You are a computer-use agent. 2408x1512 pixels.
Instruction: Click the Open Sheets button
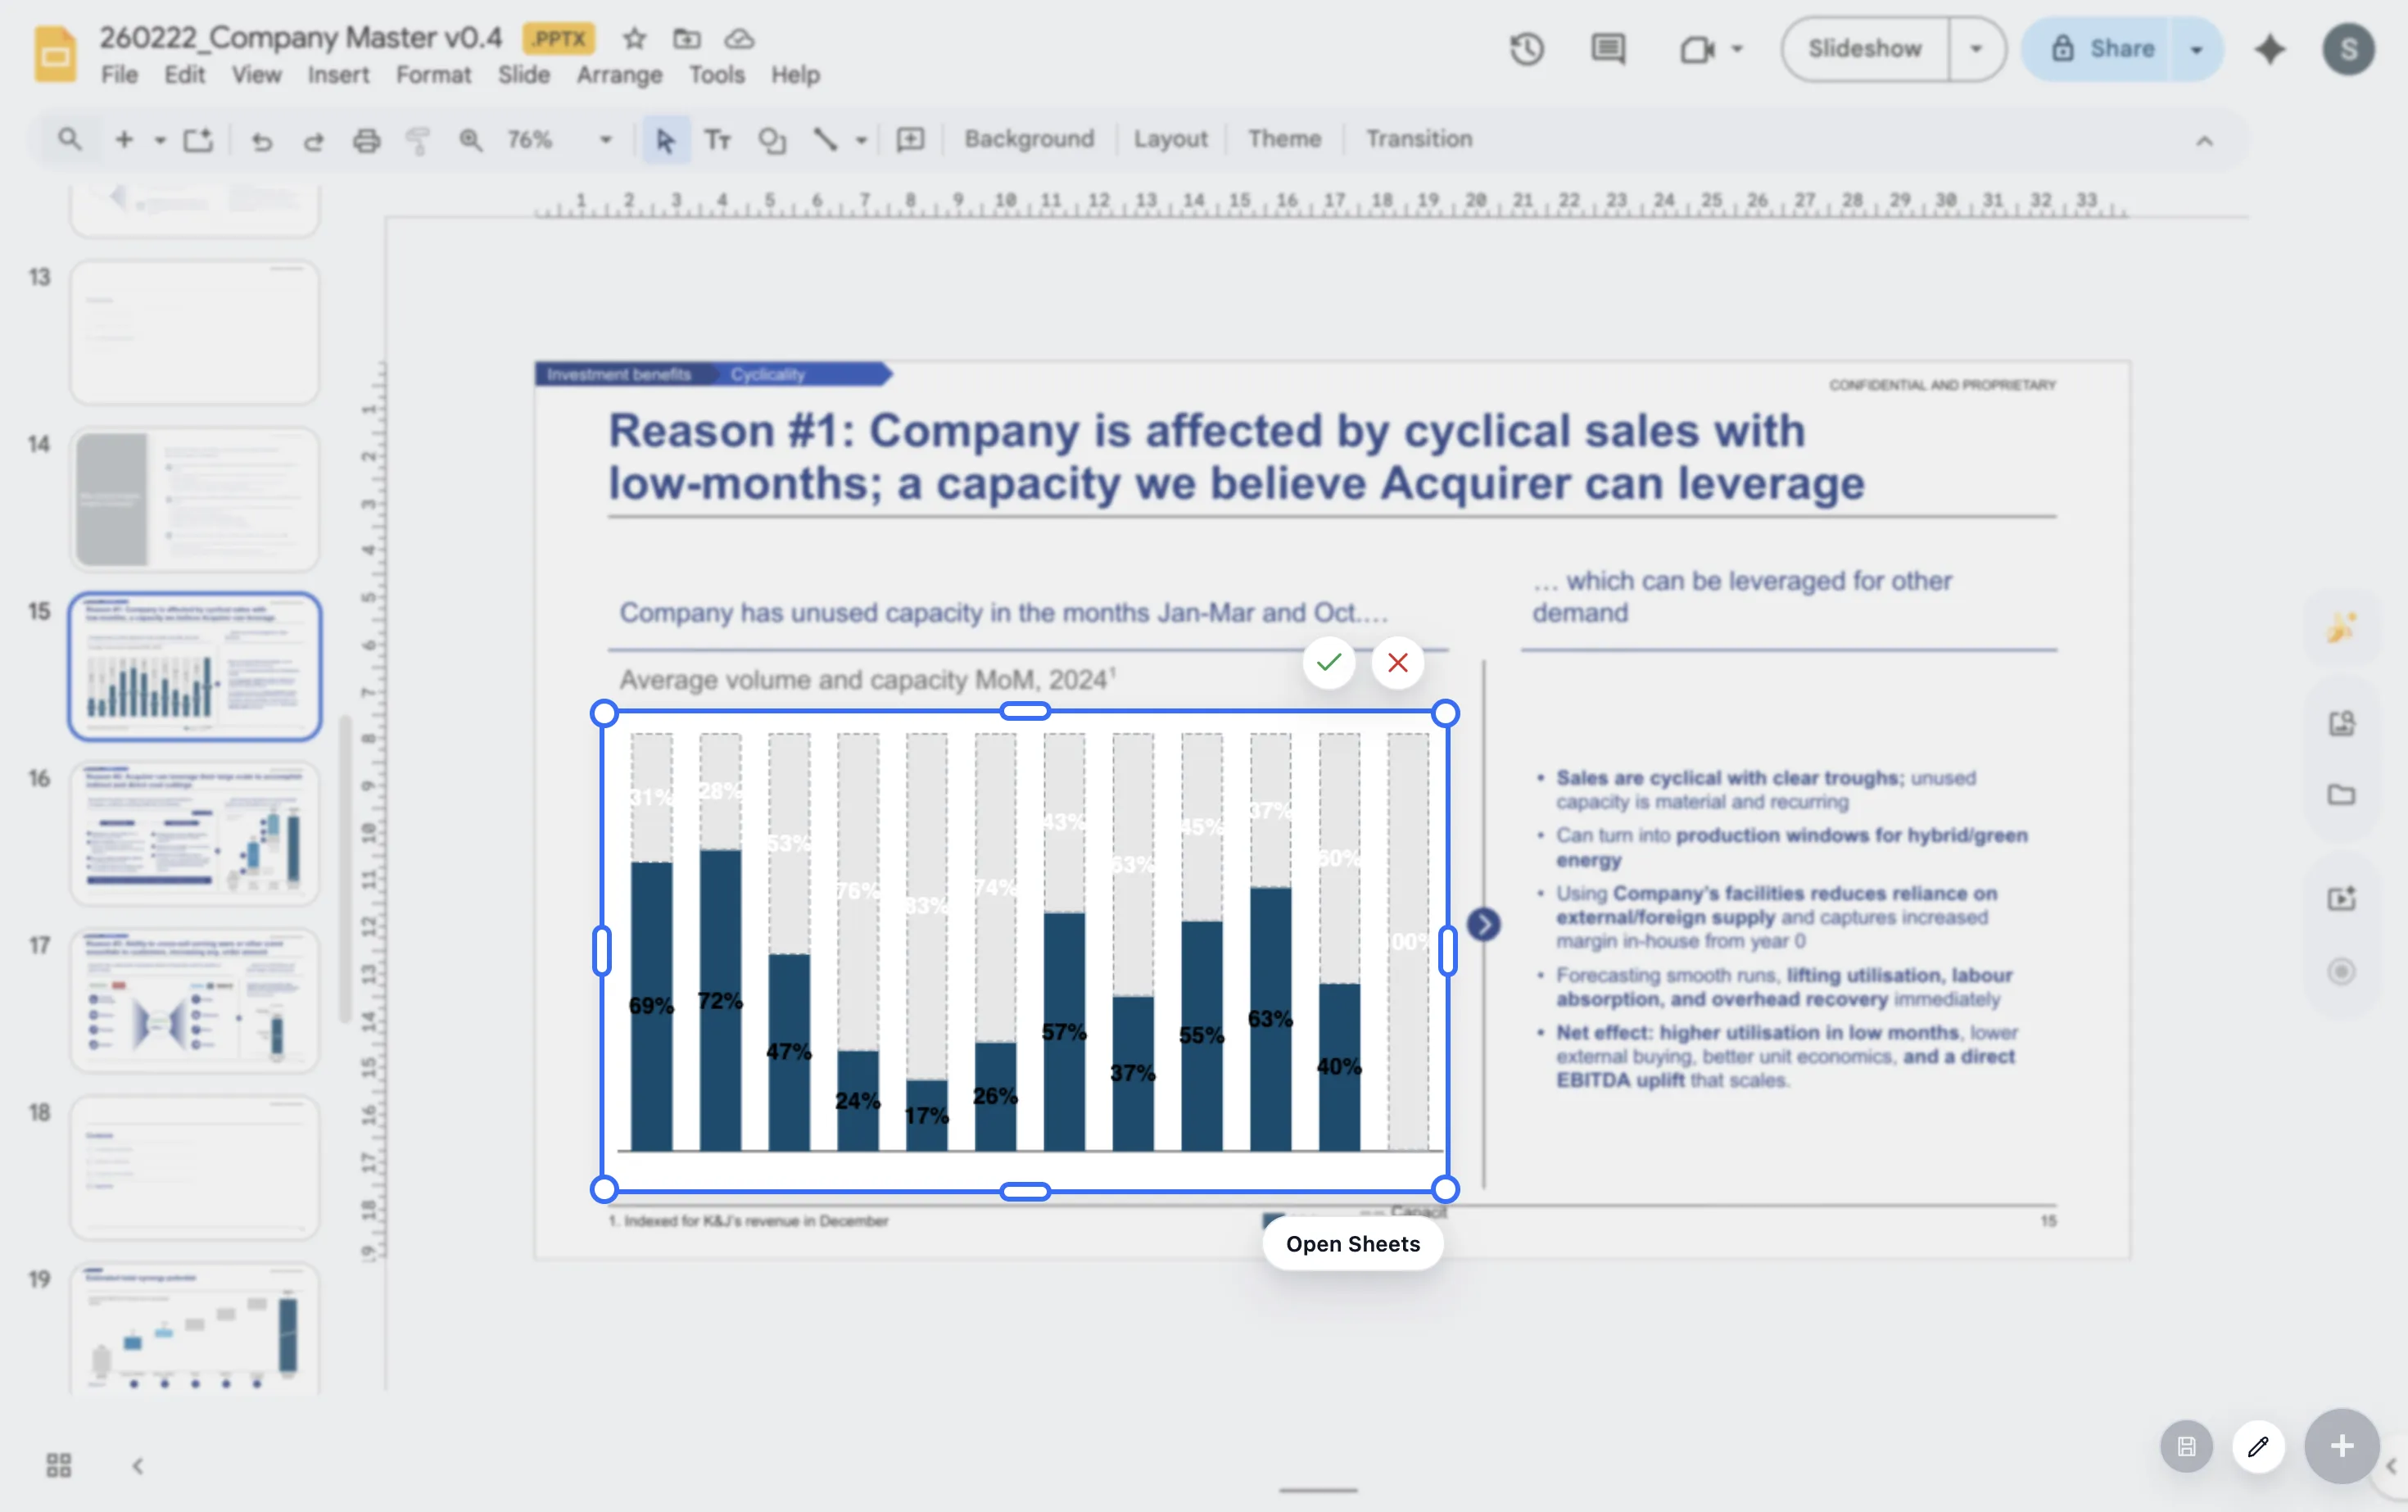tap(1352, 1243)
